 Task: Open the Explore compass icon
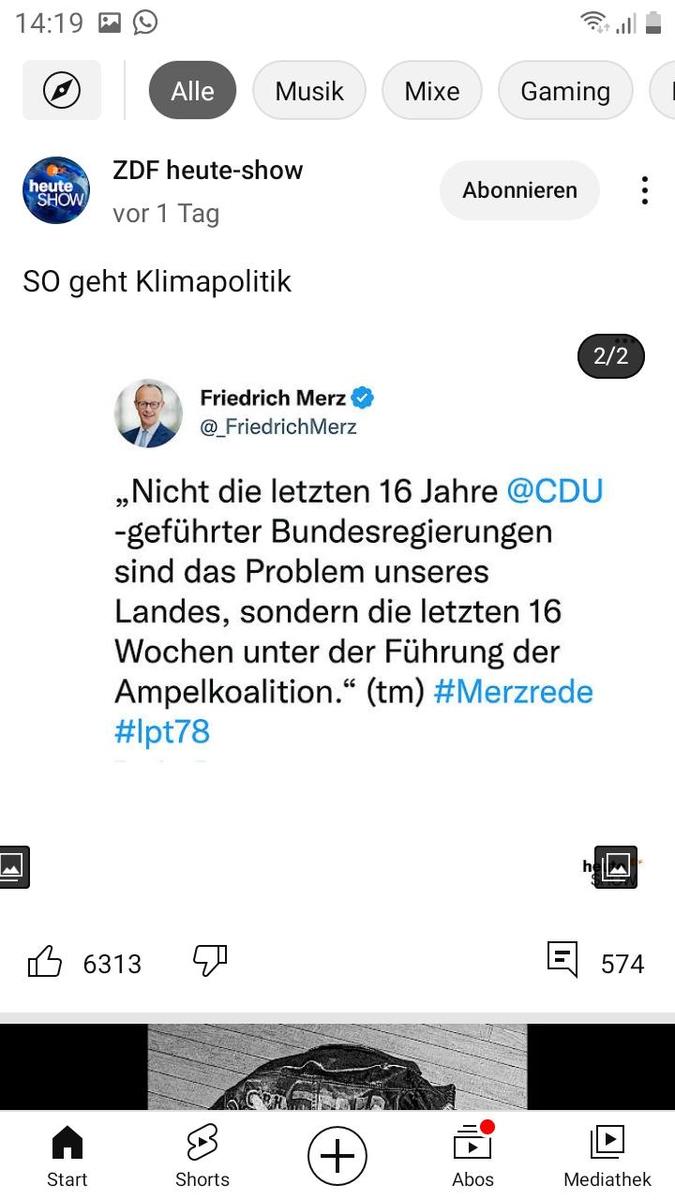[62, 91]
